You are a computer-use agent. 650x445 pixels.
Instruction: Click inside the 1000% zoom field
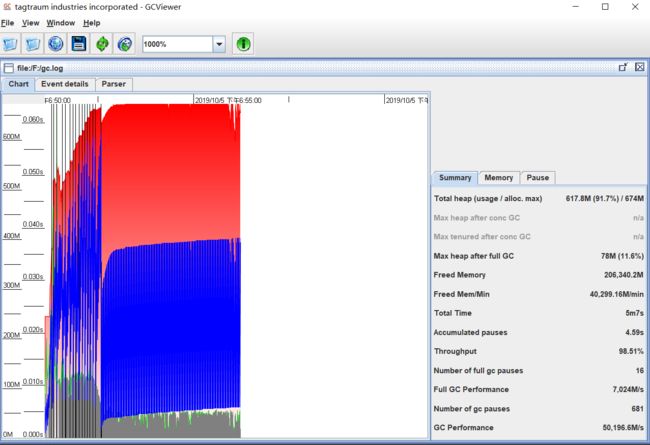pyautogui.click(x=177, y=44)
